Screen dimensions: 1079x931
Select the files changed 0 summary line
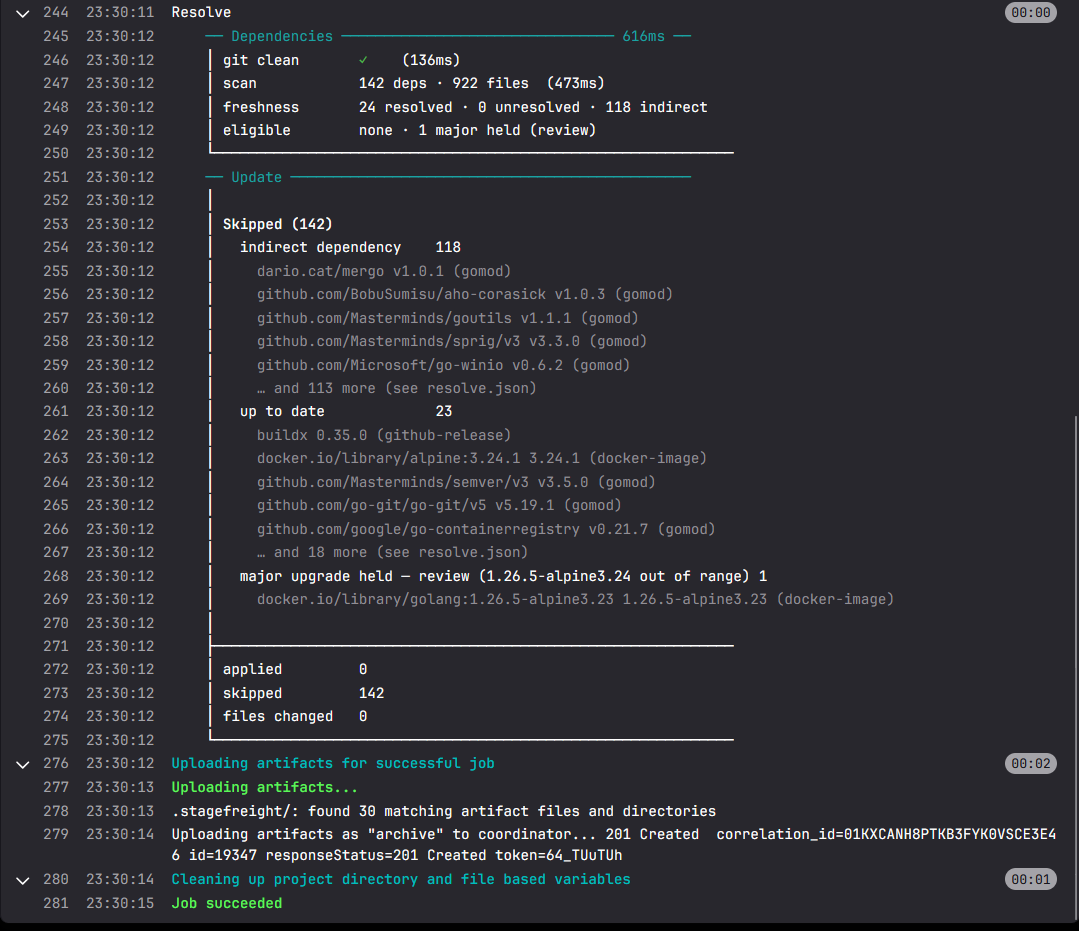click(295, 716)
